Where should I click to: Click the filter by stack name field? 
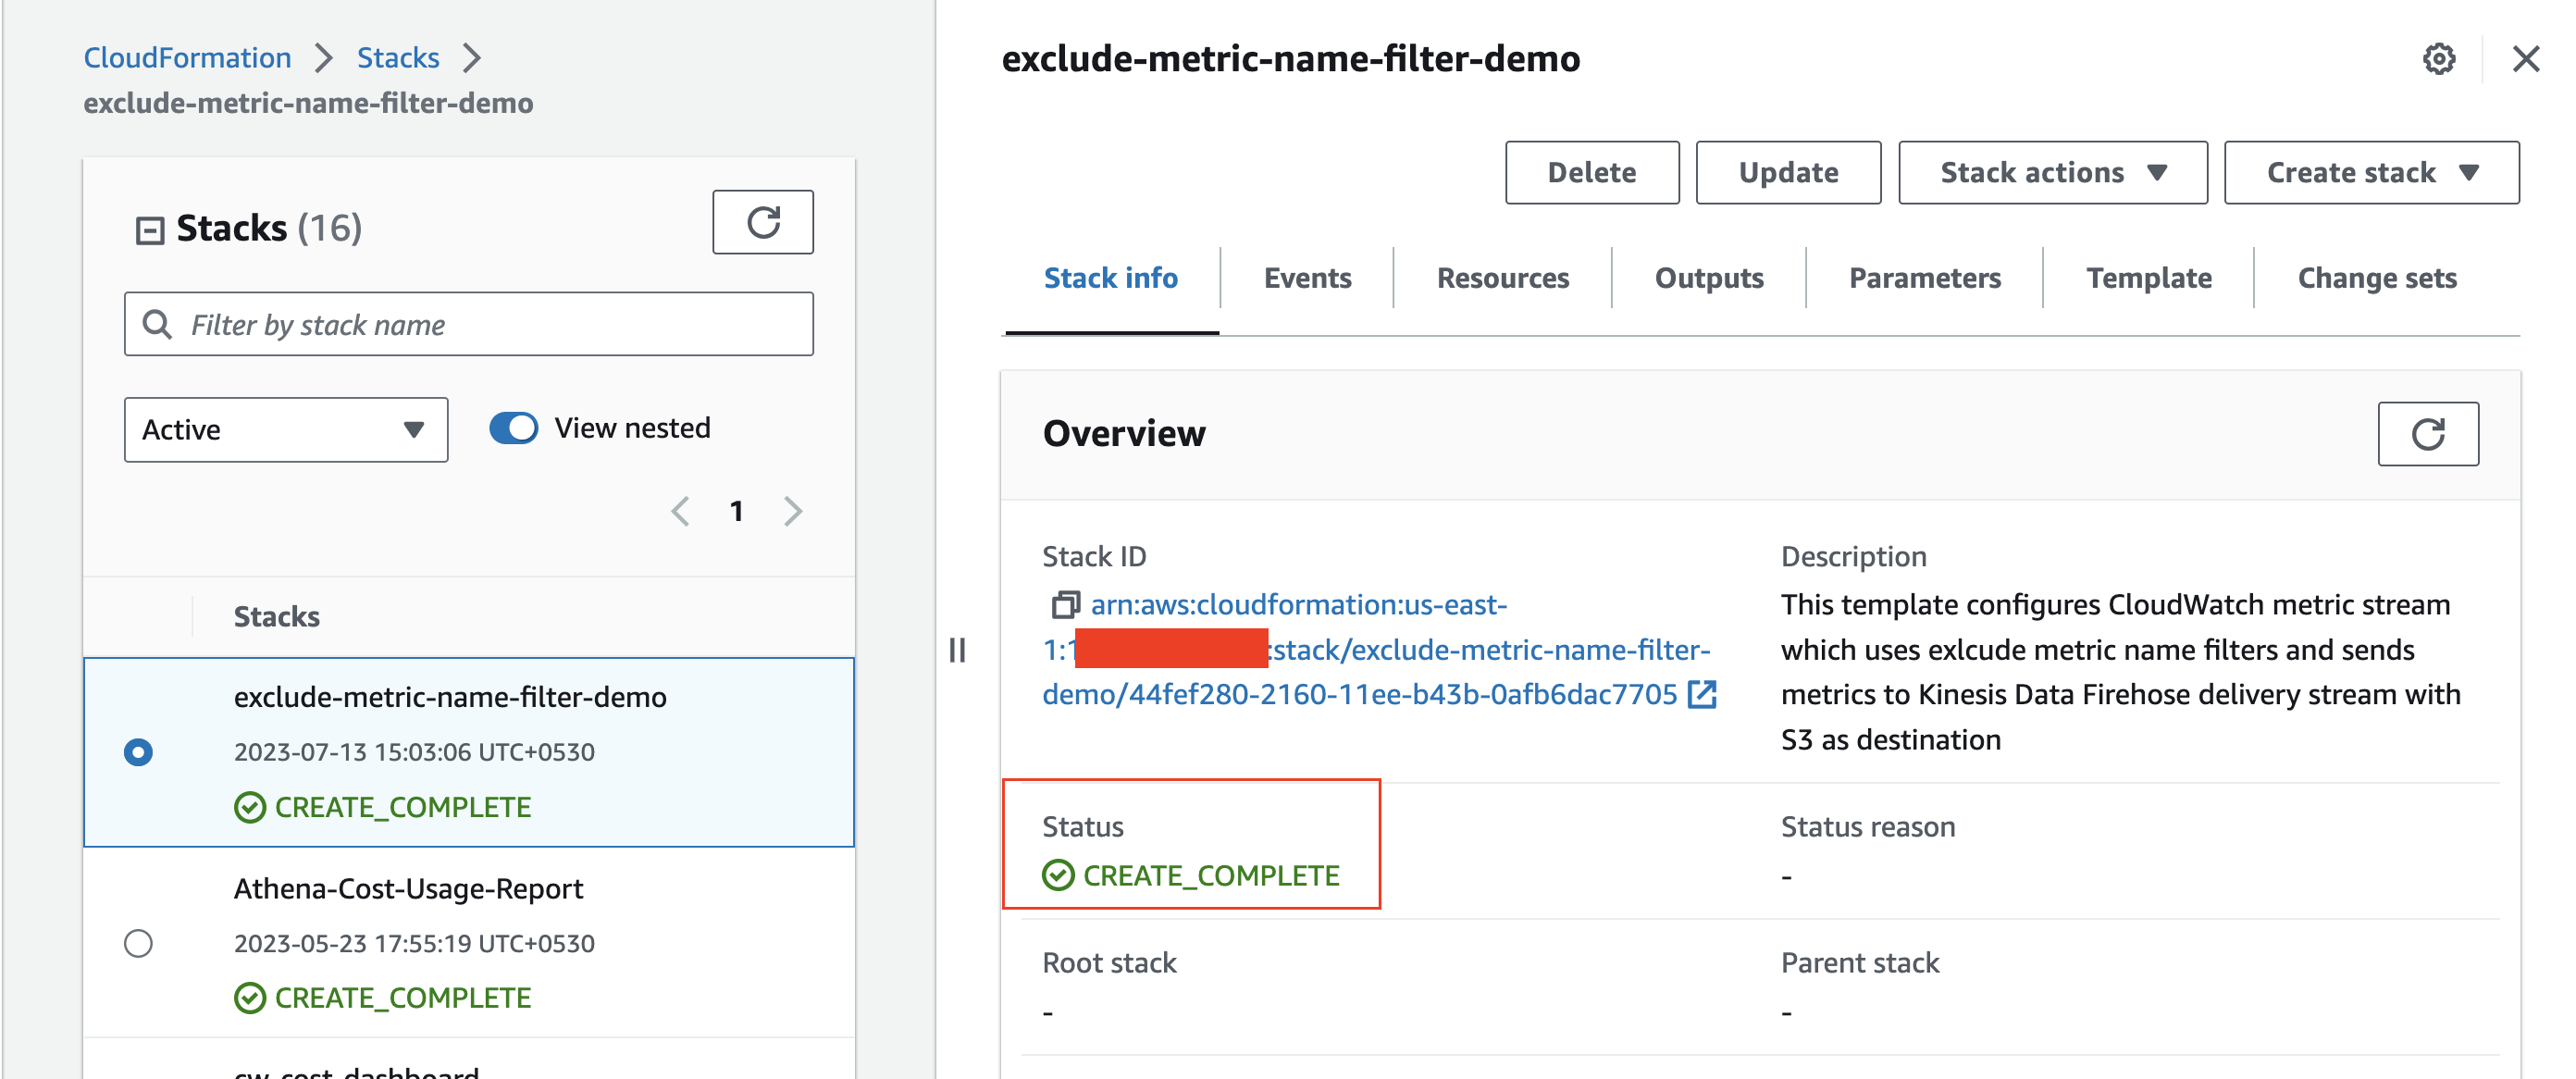tap(468, 324)
